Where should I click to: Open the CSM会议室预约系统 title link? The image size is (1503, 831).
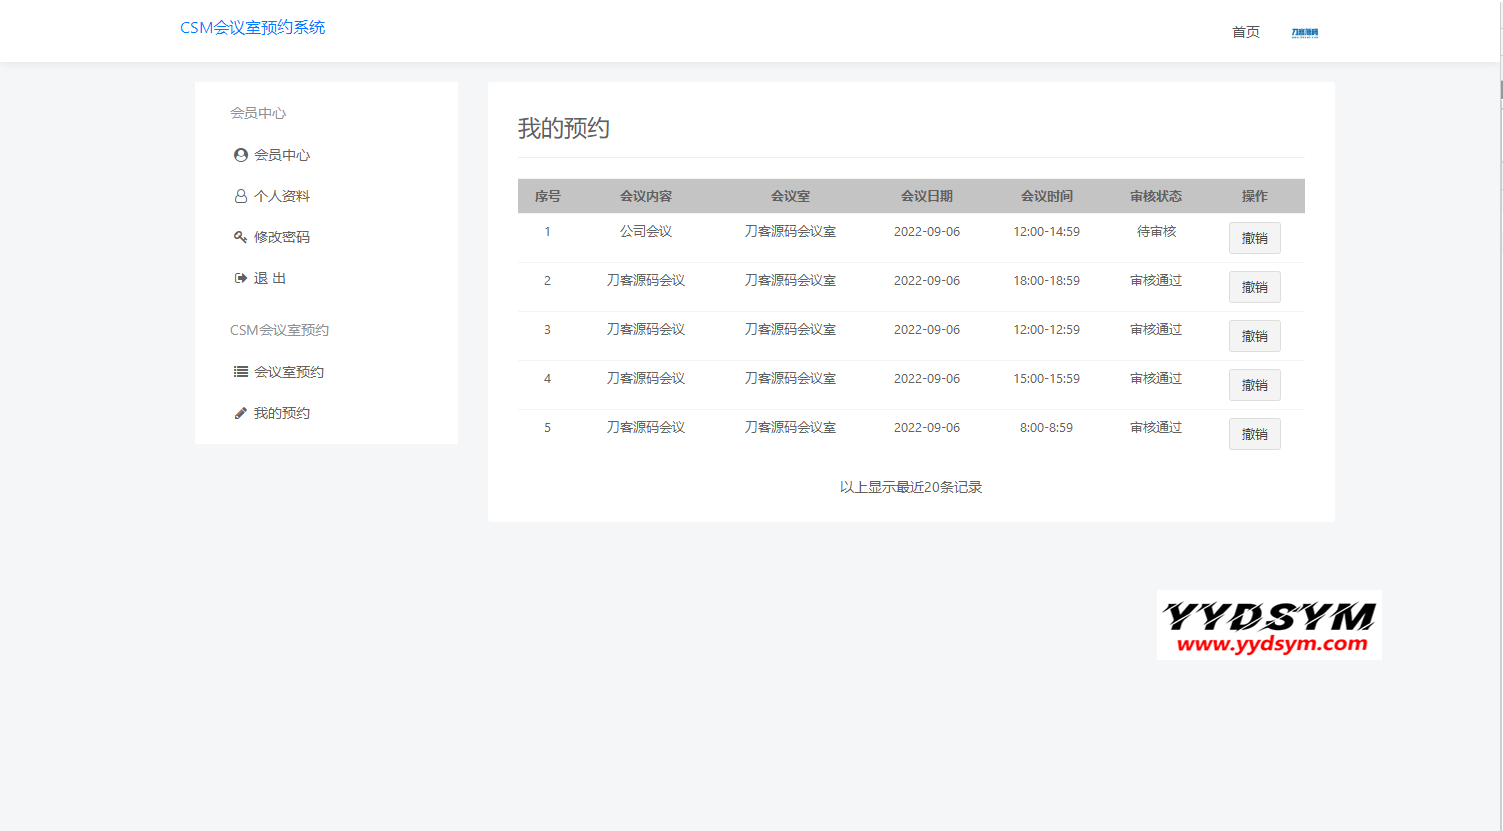pyautogui.click(x=252, y=28)
